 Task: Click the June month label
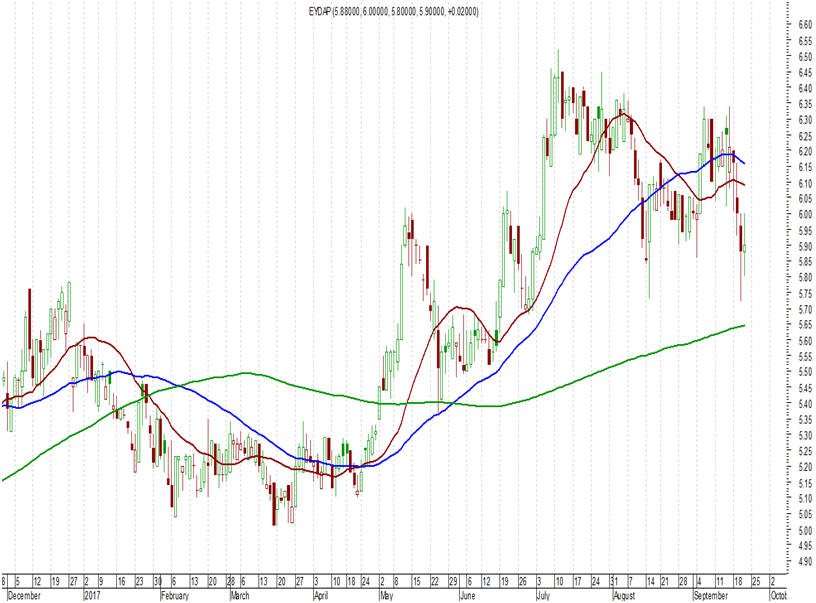[x=468, y=596]
